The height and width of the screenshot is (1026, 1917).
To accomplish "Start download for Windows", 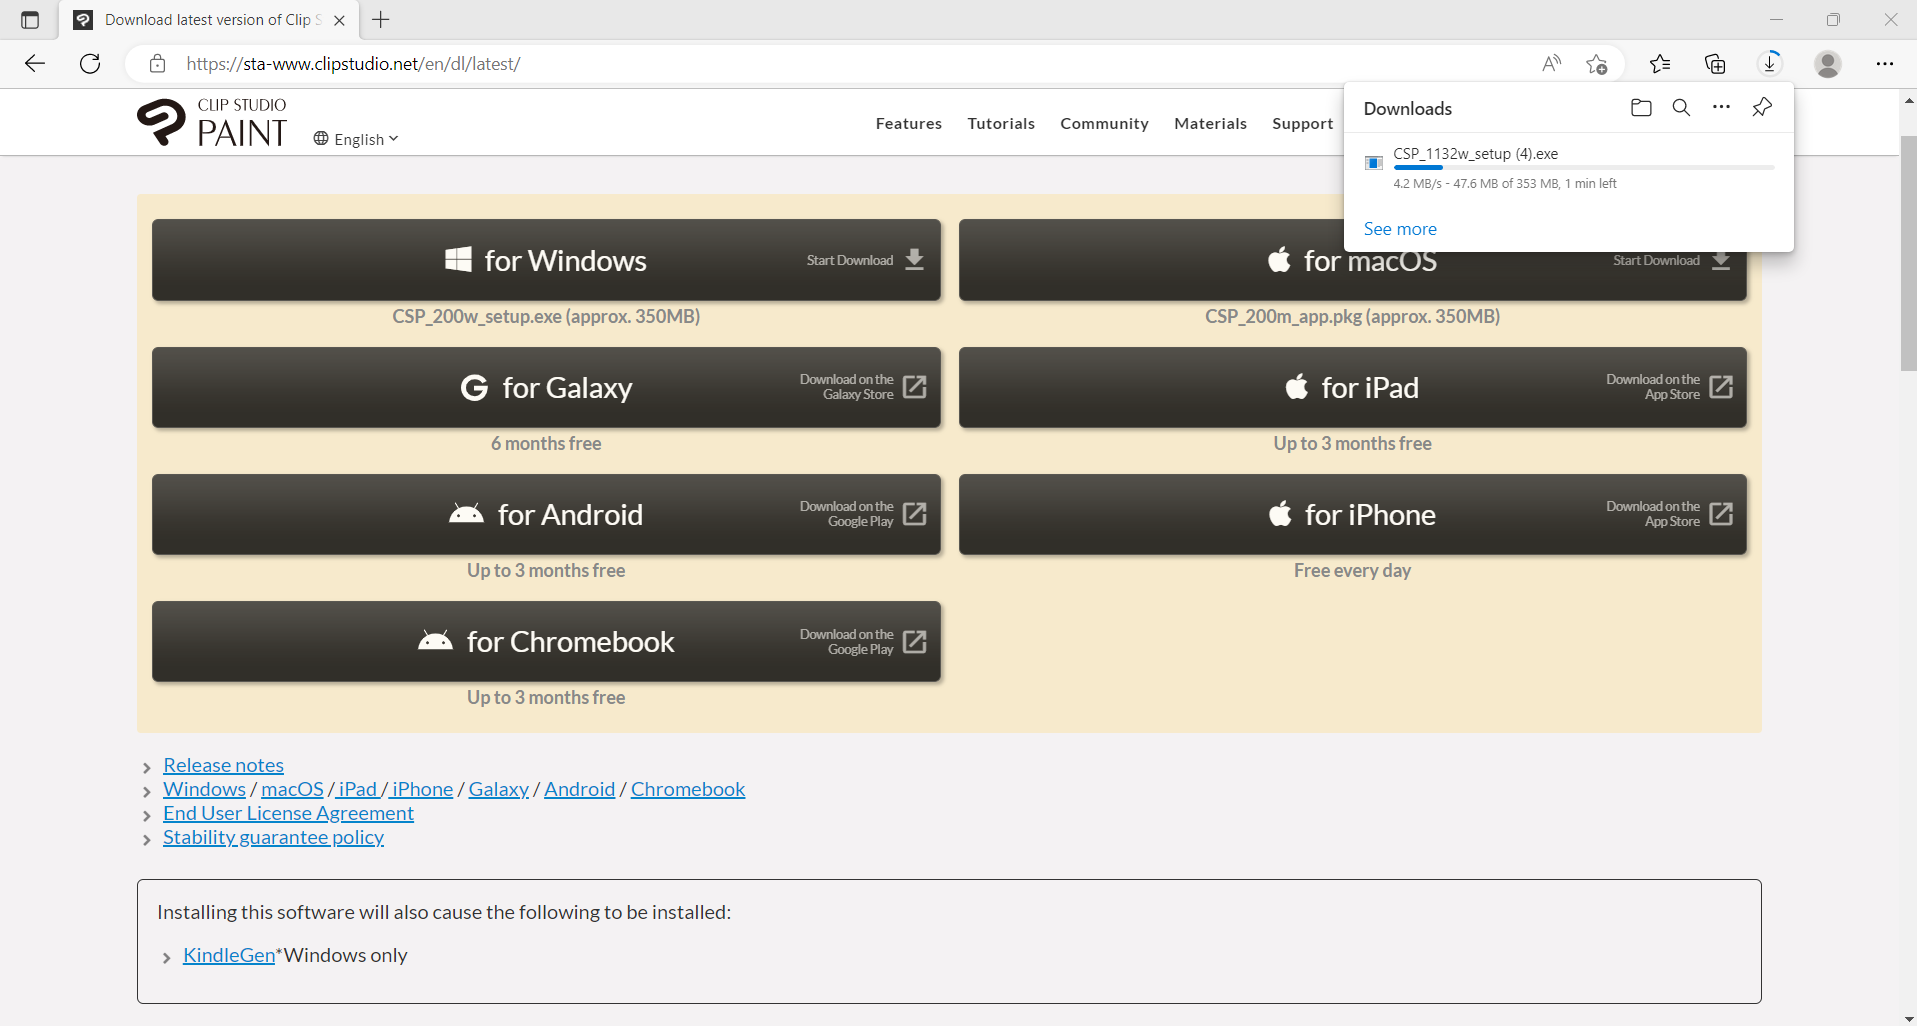I will coord(546,260).
